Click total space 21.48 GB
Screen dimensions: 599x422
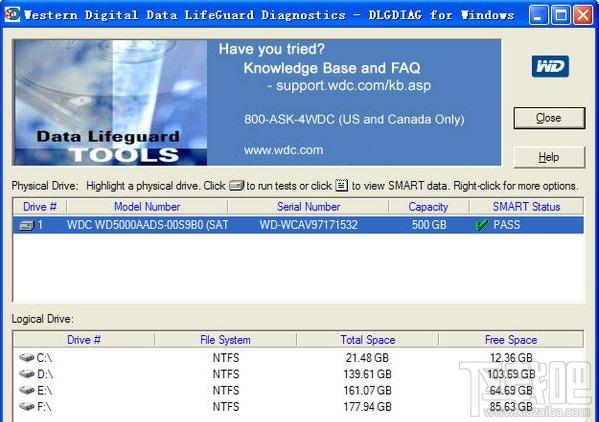(x=367, y=358)
